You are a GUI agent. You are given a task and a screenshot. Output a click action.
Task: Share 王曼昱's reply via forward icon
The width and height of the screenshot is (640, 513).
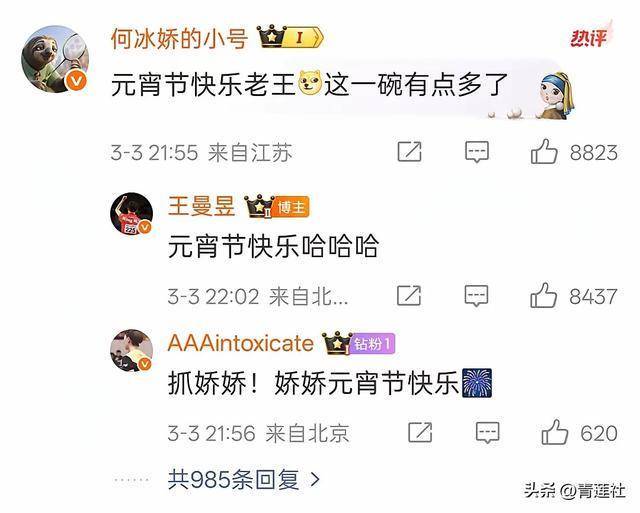tap(409, 295)
